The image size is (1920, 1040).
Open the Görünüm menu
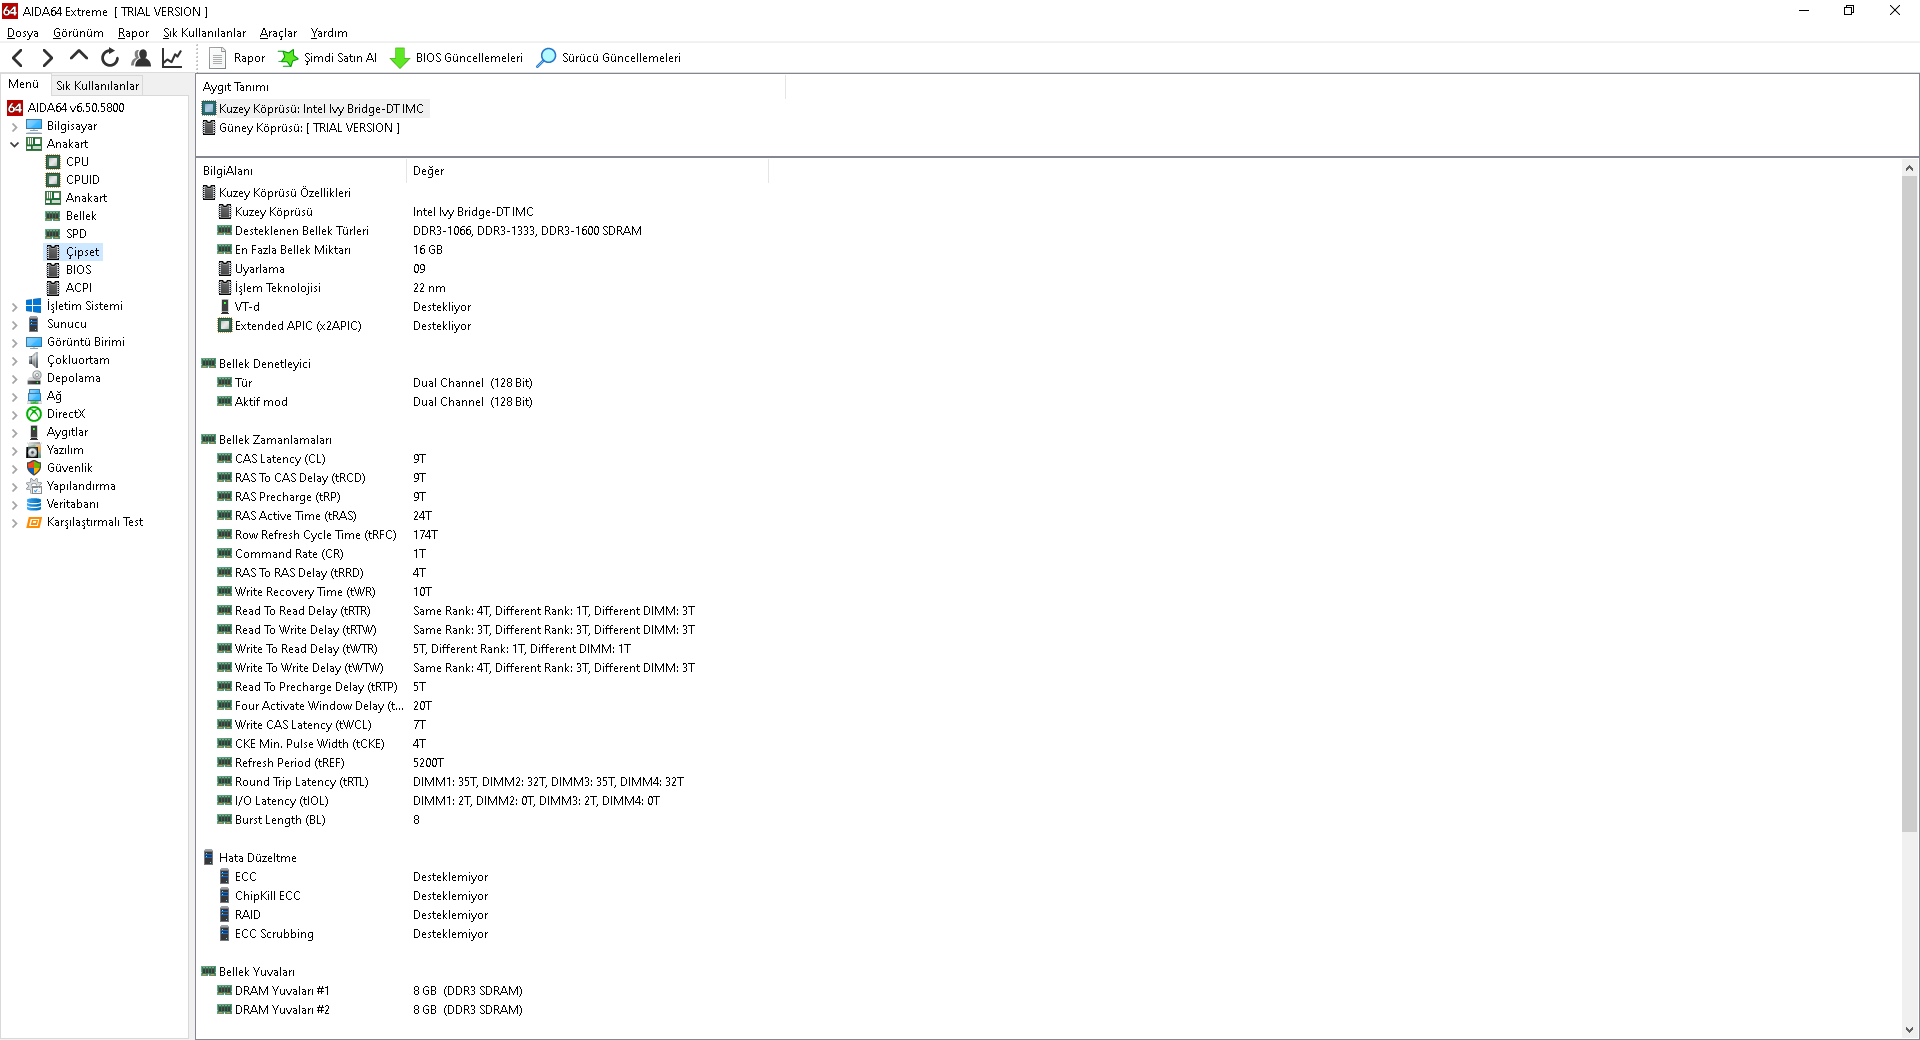point(78,33)
